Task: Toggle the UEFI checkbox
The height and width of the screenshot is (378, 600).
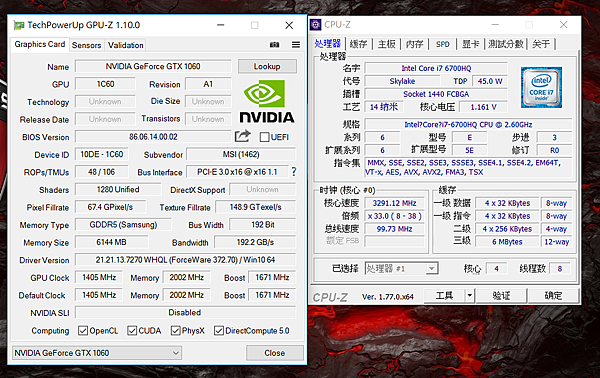Action: (x=264, y=137)
